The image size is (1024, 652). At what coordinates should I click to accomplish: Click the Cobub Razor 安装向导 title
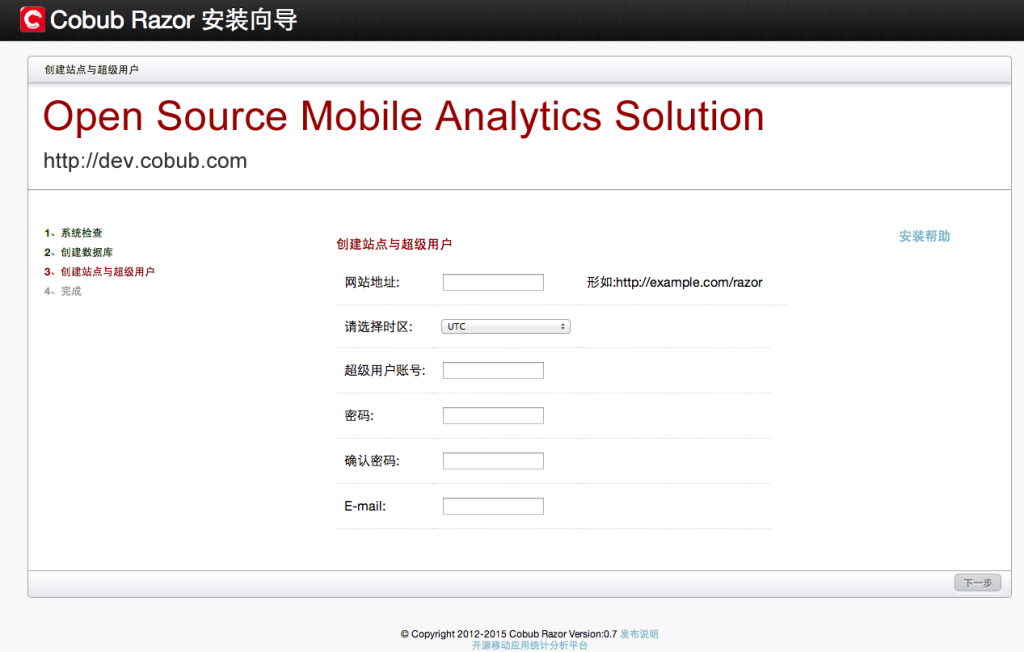174,20
